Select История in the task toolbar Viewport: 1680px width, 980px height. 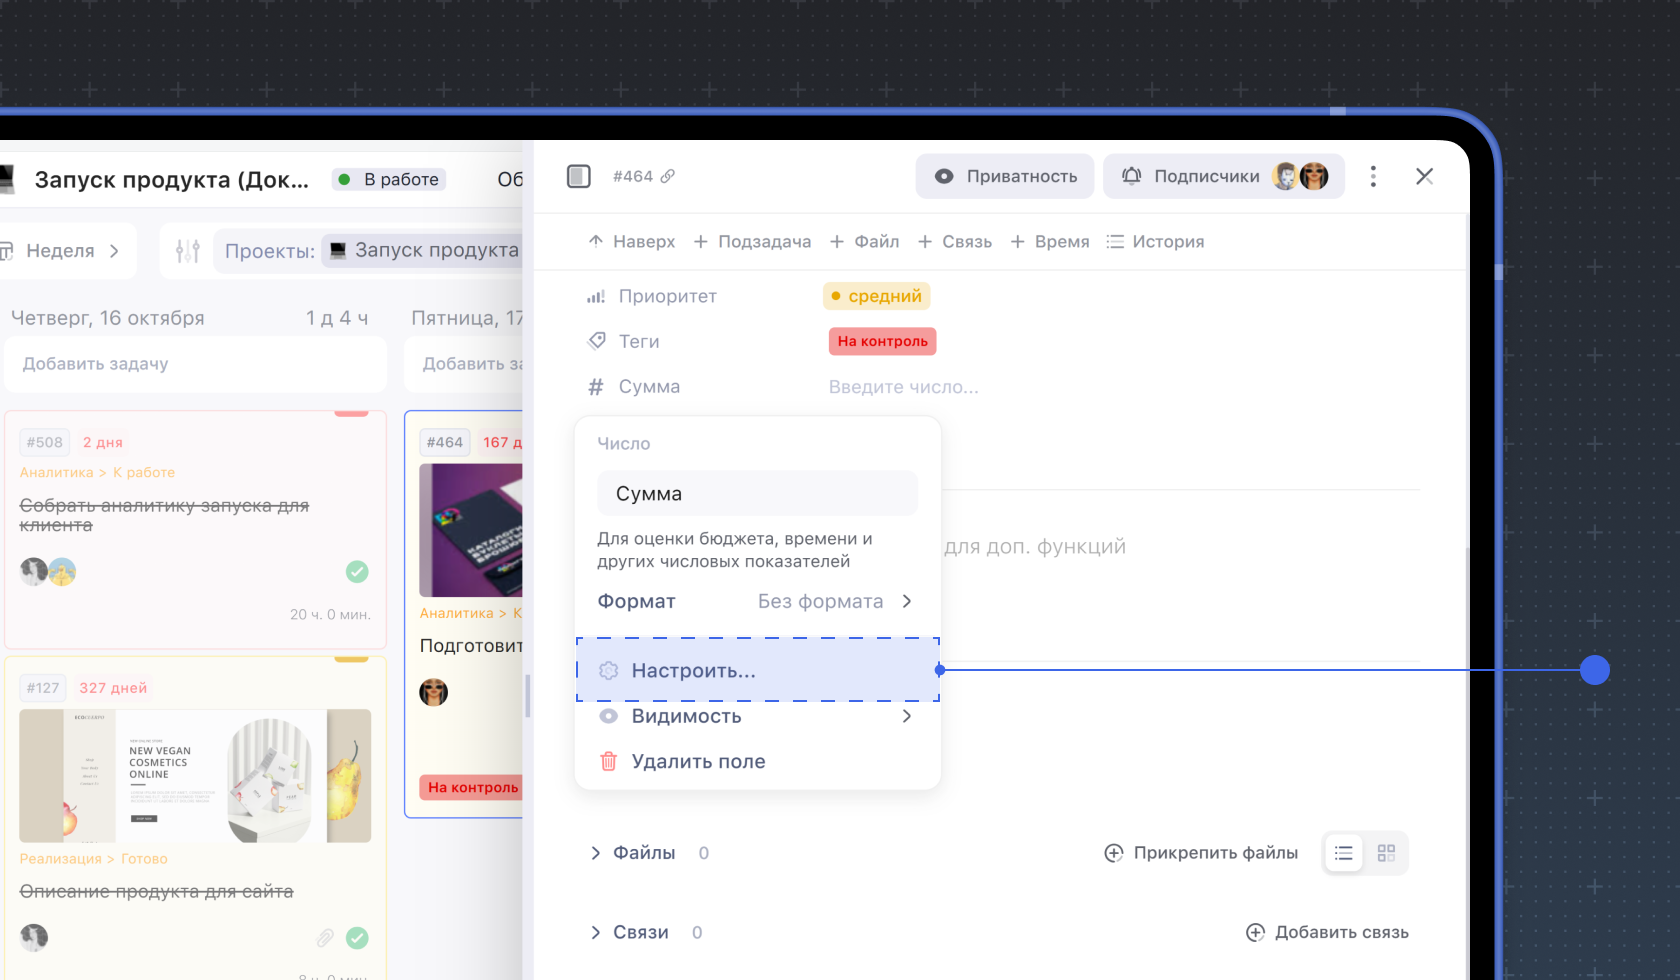click(x=1155, y=242)
